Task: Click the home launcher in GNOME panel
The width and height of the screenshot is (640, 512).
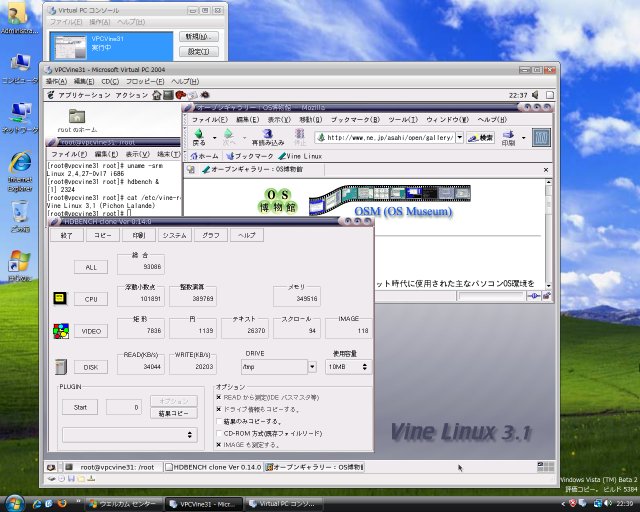Action: pyautogui.click(x=157, y=95)
